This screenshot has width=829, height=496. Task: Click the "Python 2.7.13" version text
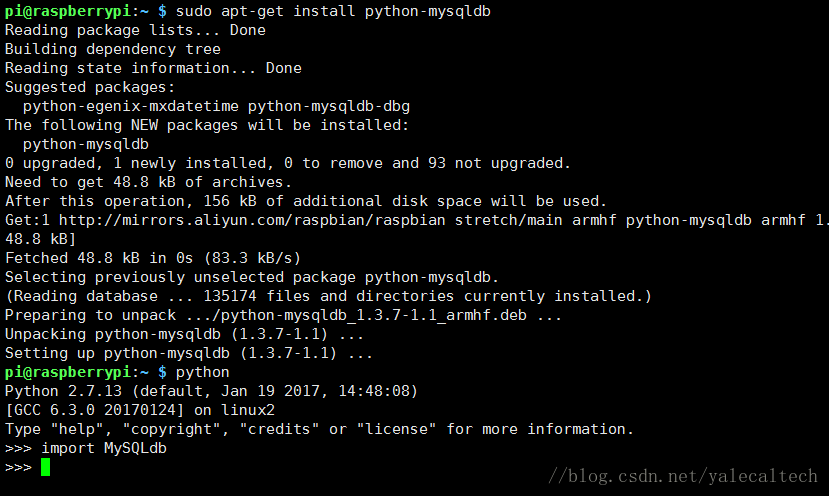[63, 391]
